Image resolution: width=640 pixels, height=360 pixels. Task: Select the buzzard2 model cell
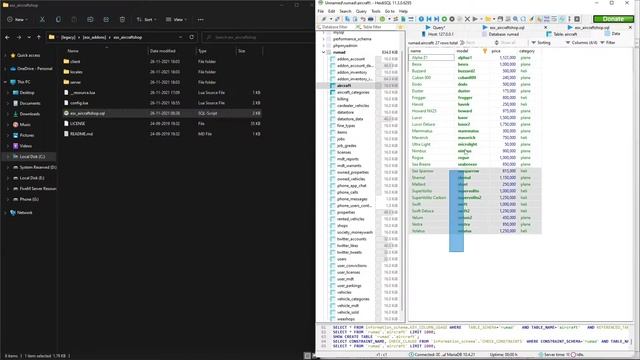[x=472, y=71]
